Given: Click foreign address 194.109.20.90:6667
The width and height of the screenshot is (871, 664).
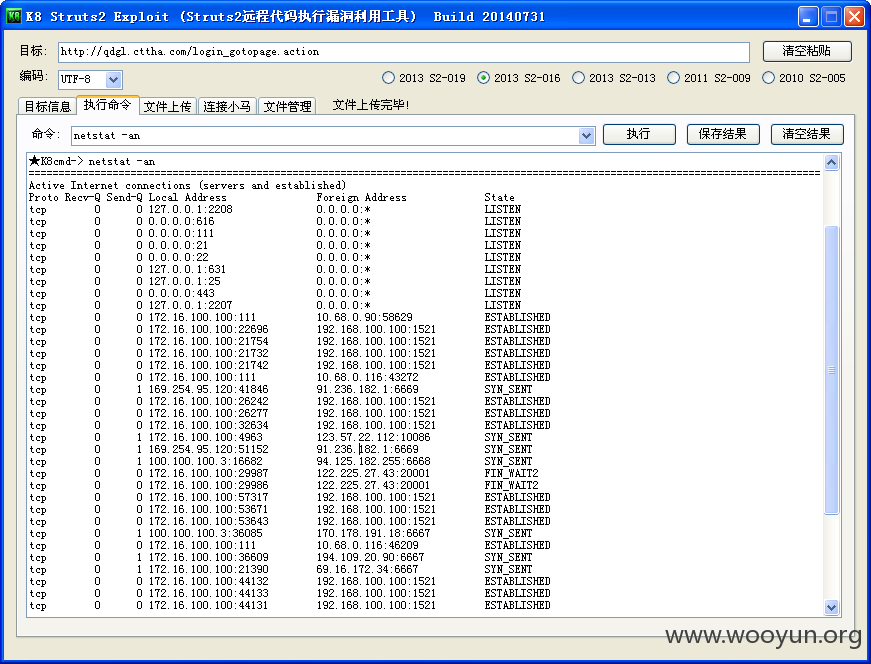Looking at the screenshot, I should coord(370,557).
